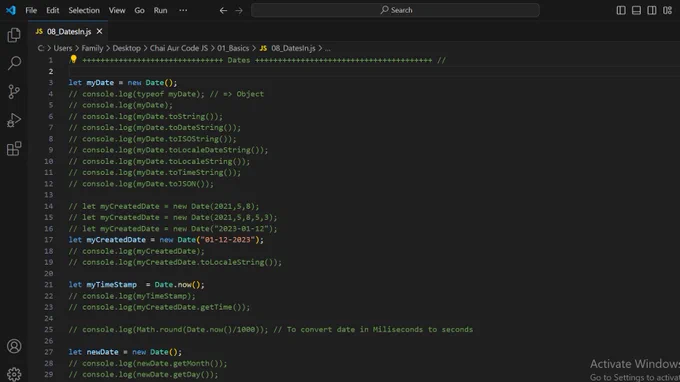Viewport: 680px width, 382px height.
Task: Expand the hidden menus ellipsis
Action: pos(183,10)
